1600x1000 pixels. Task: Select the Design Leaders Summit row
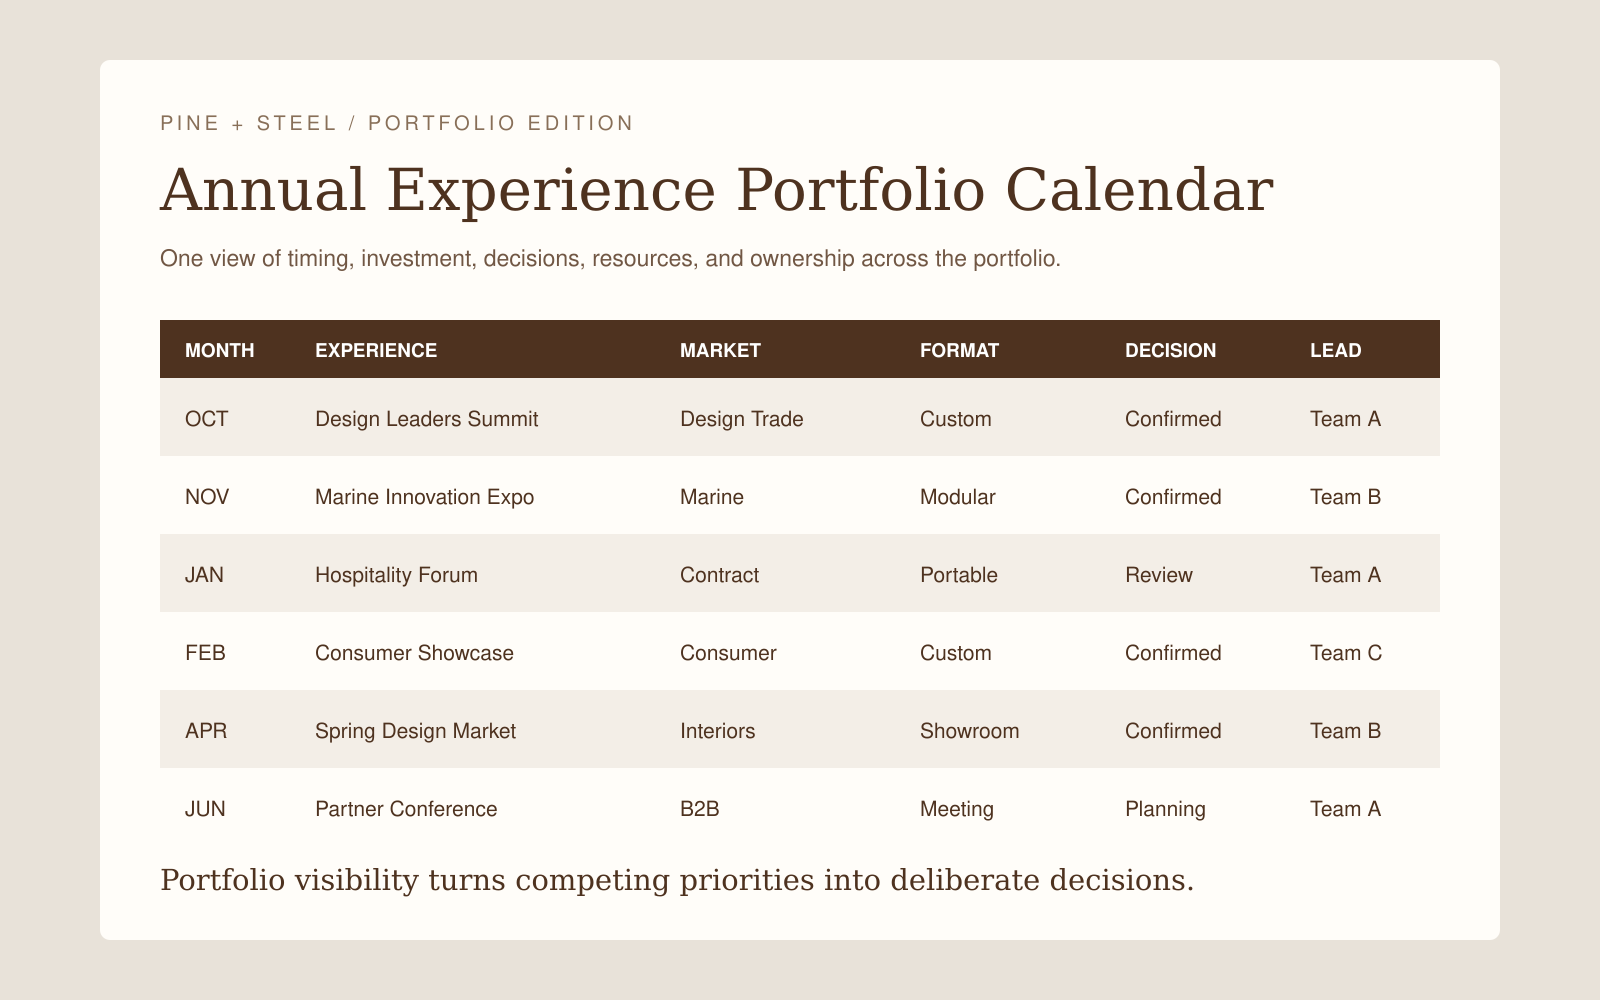(x=800, y=417)
